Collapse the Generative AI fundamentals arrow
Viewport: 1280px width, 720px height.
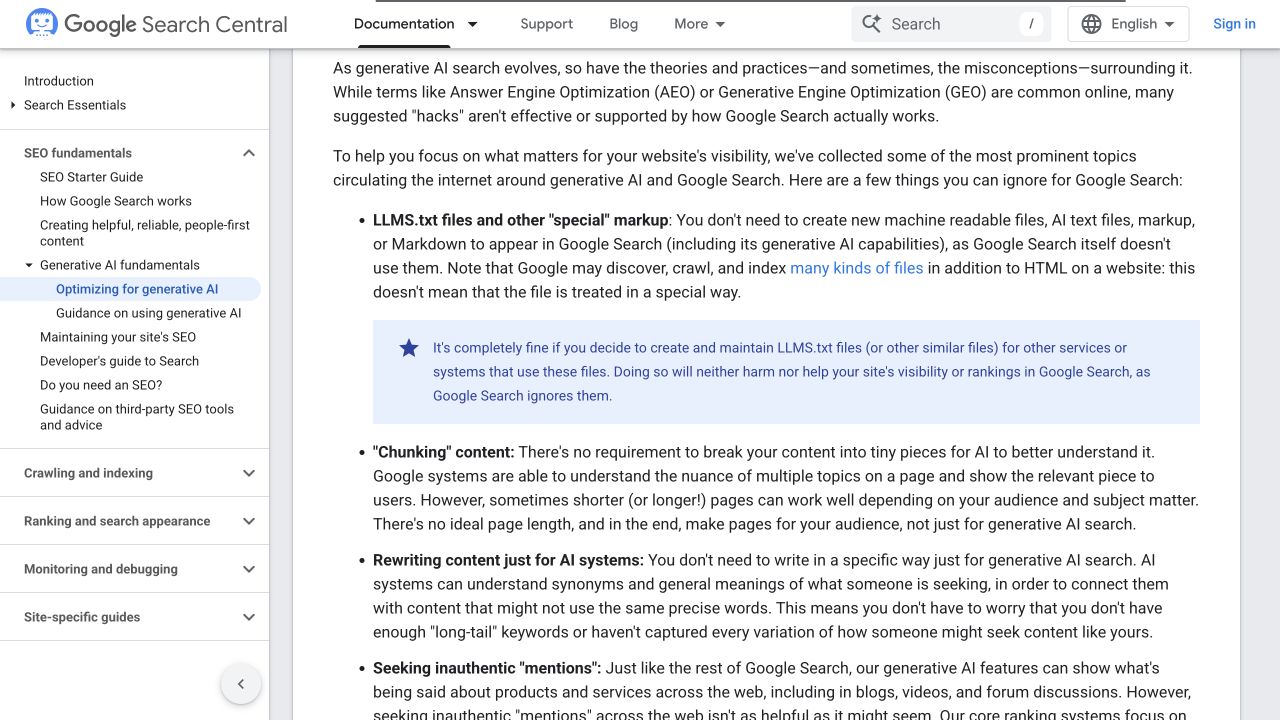point(29,265)
